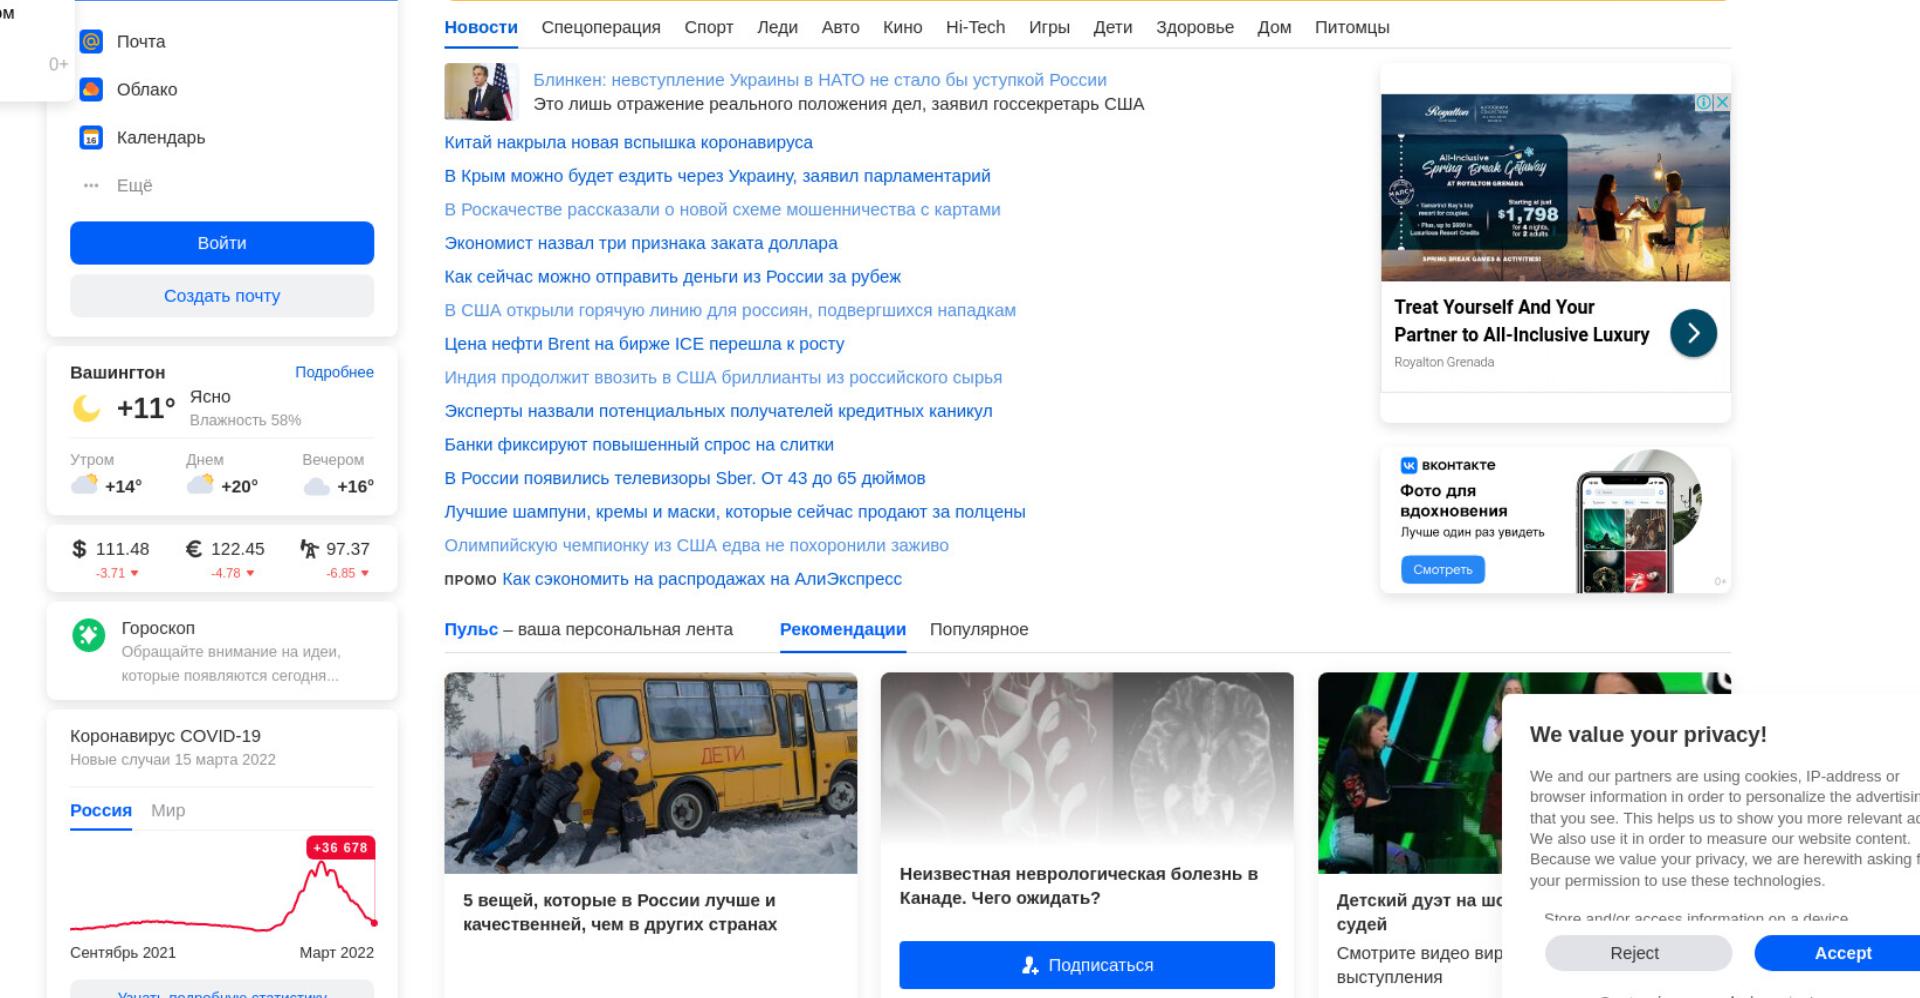The image size is (1920, 998).
Task: Open the Календарь calendar icon
Action: pos(91,137)
